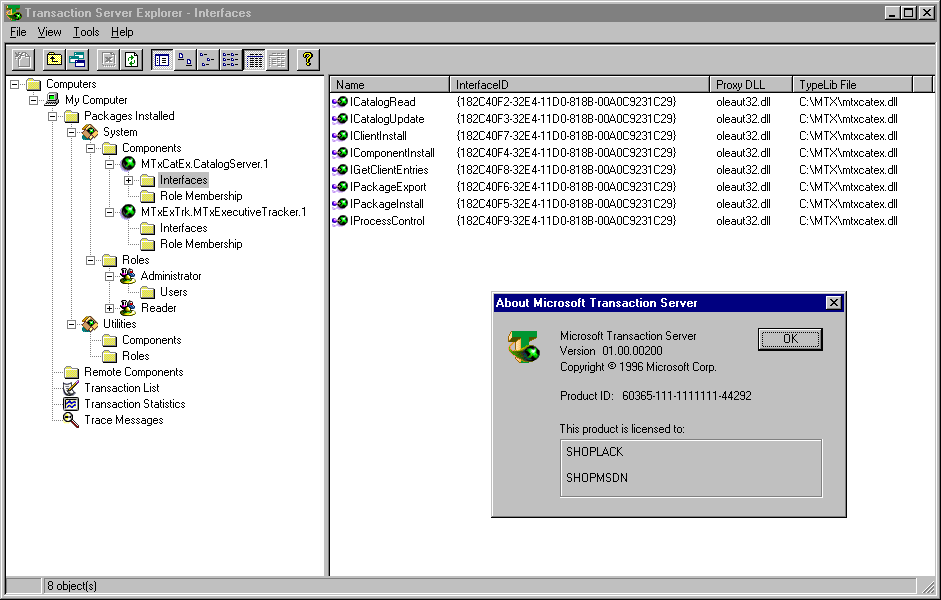The image size is (941, 600).
Task: Click the MTxExTrk.MTxExecutiveTracker.1 component ball icon
Action: coord(128,211)
